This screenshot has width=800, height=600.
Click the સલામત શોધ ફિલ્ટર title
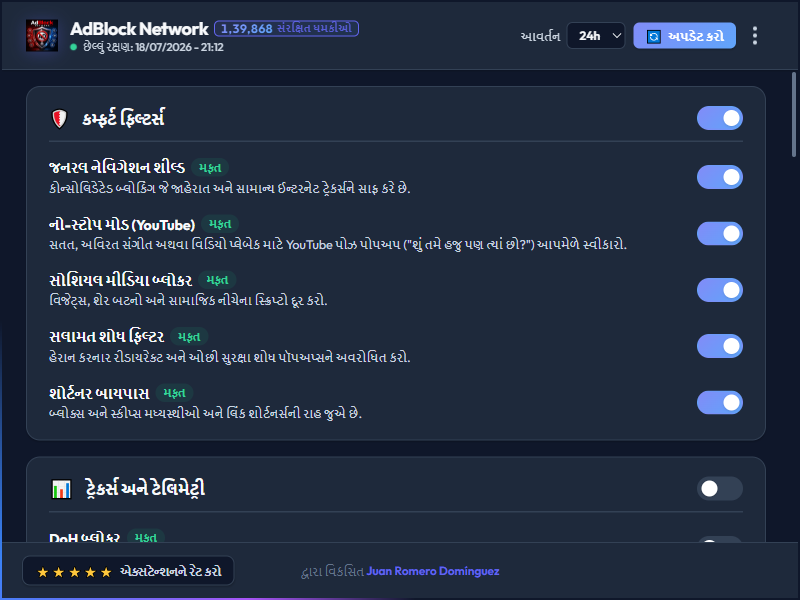107,337
